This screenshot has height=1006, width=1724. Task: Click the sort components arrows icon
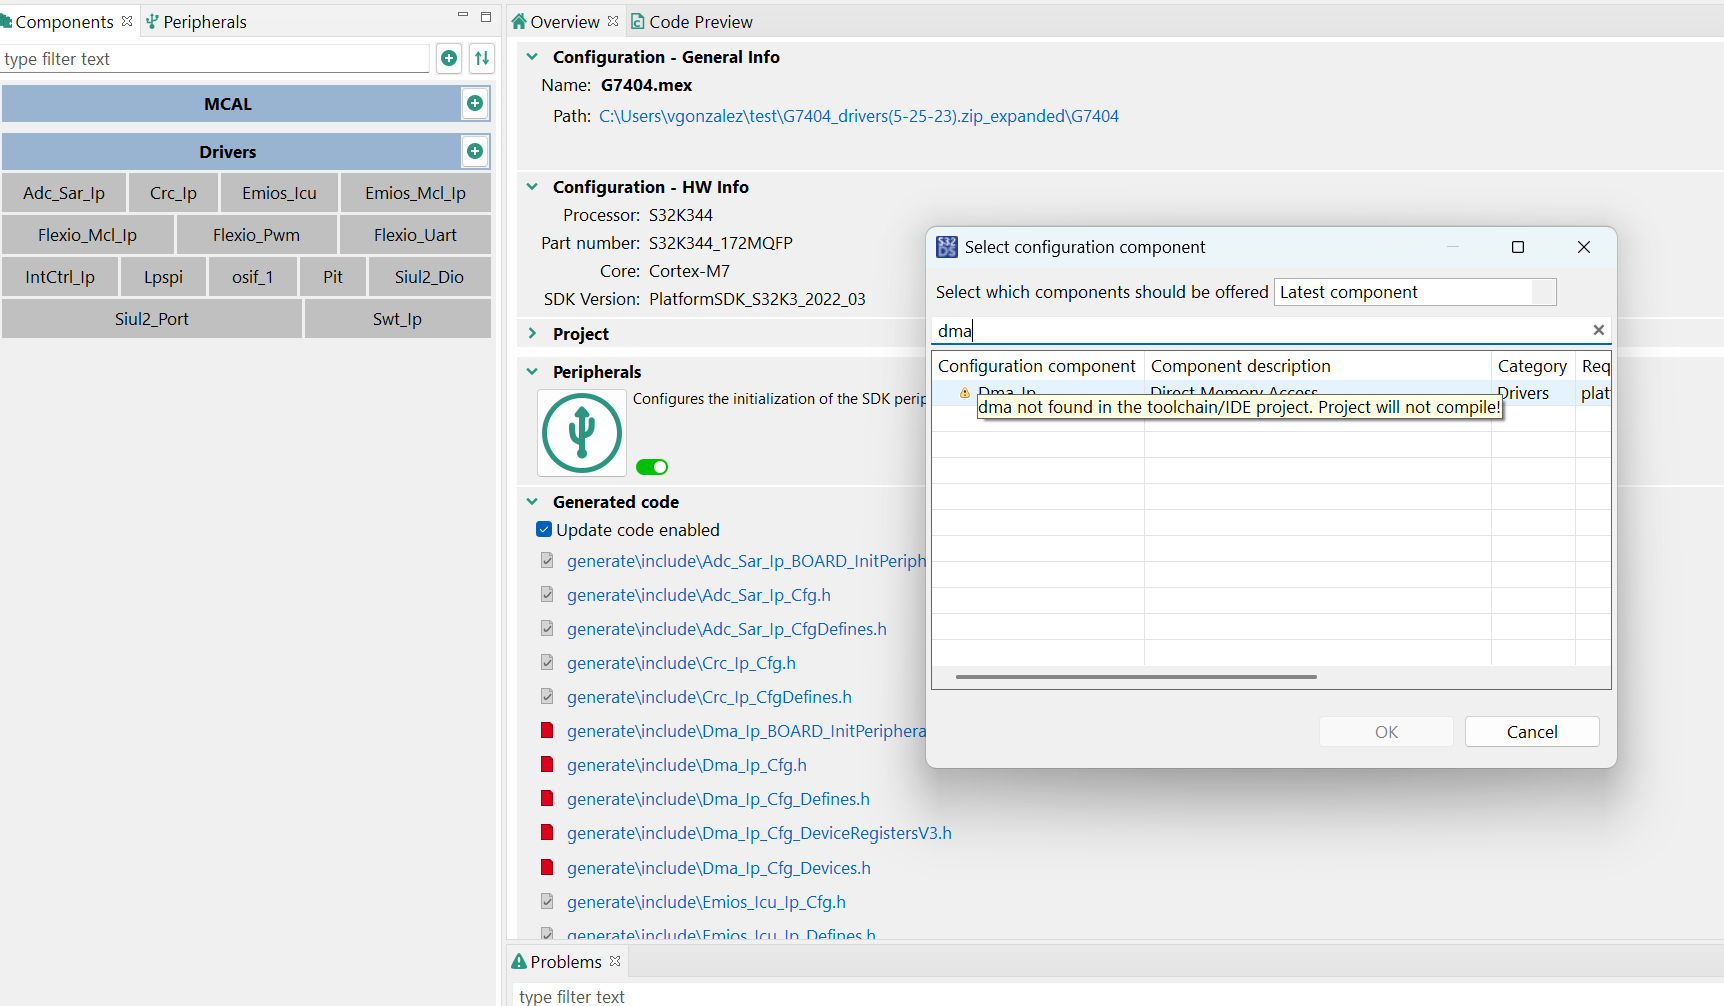[482, 58]
